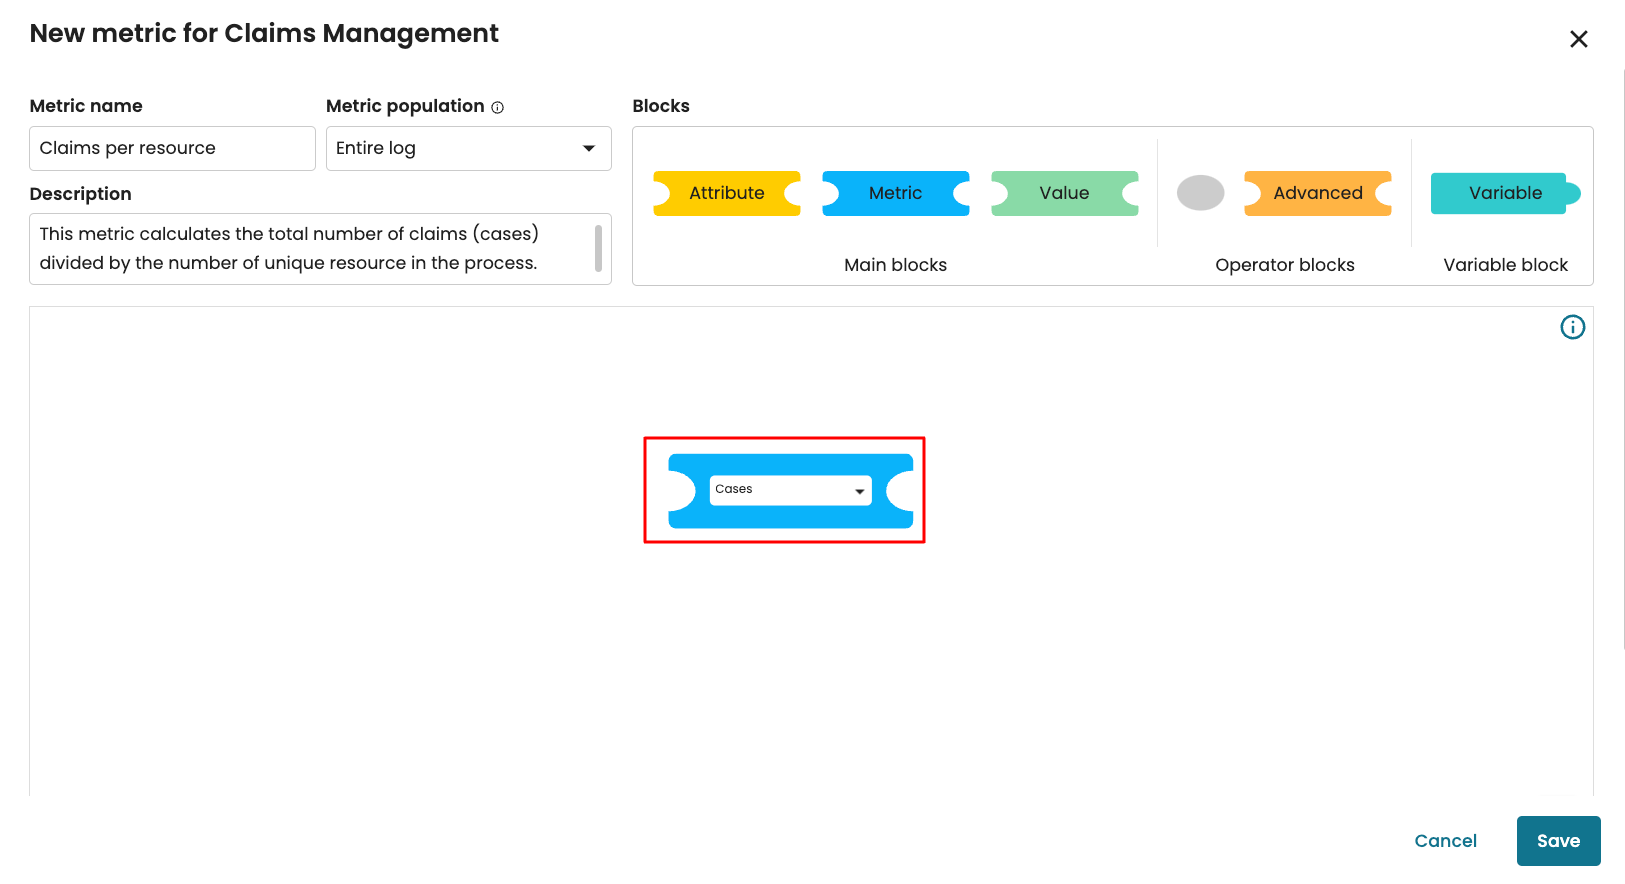Pick the blue Metric block
This screenshot has width=1625, height=884.
pyautogui.click(x=895, y=193)
